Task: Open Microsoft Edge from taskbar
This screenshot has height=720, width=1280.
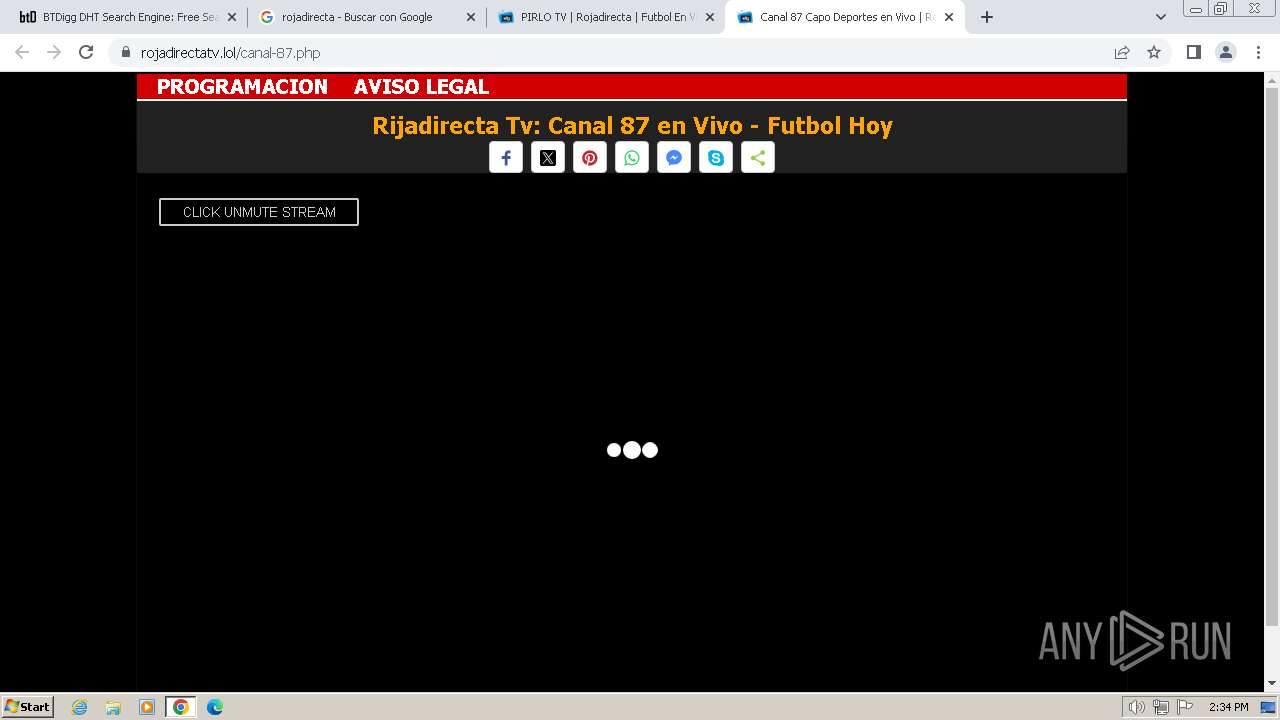Action: pos(215,707)
